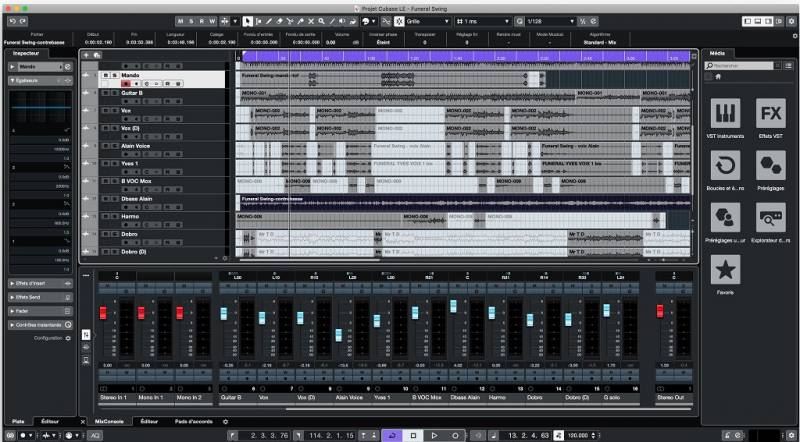Open the Effets VST tile
Screen dimensions: 800x442
pos(770,115)
